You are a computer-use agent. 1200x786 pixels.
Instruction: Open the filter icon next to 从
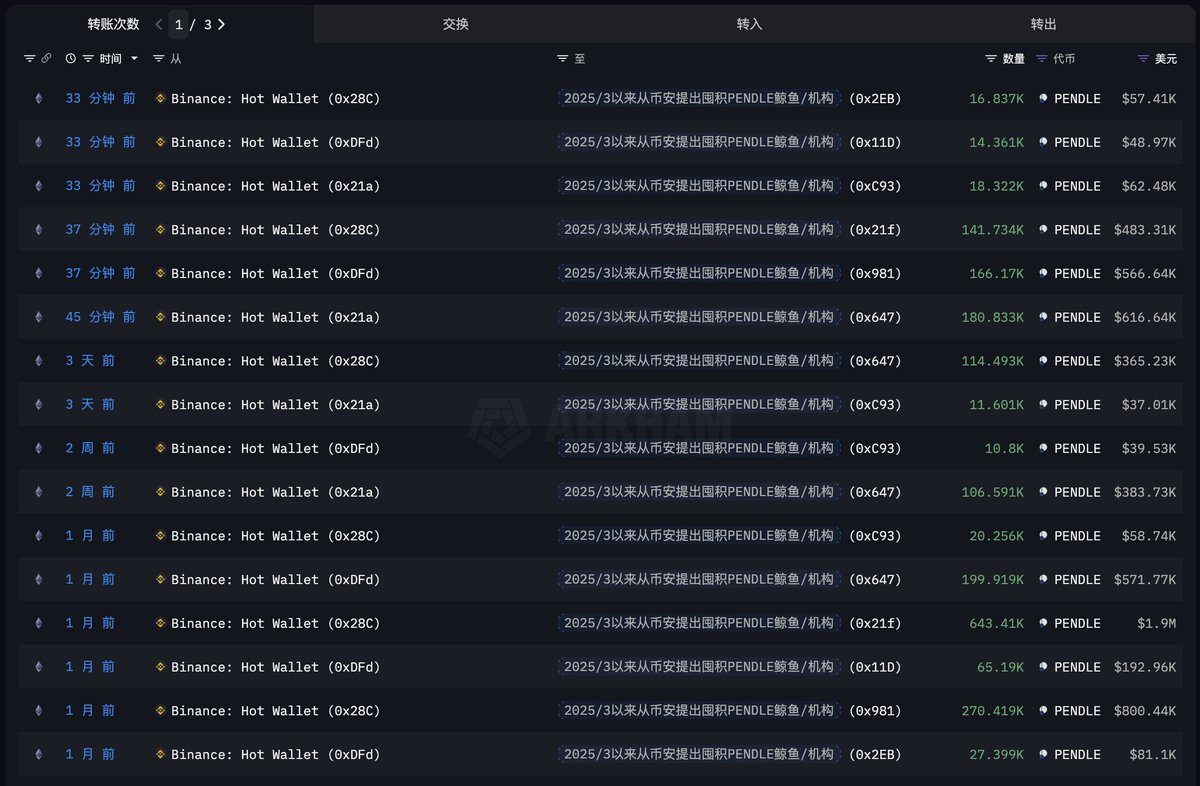[159, 59]
